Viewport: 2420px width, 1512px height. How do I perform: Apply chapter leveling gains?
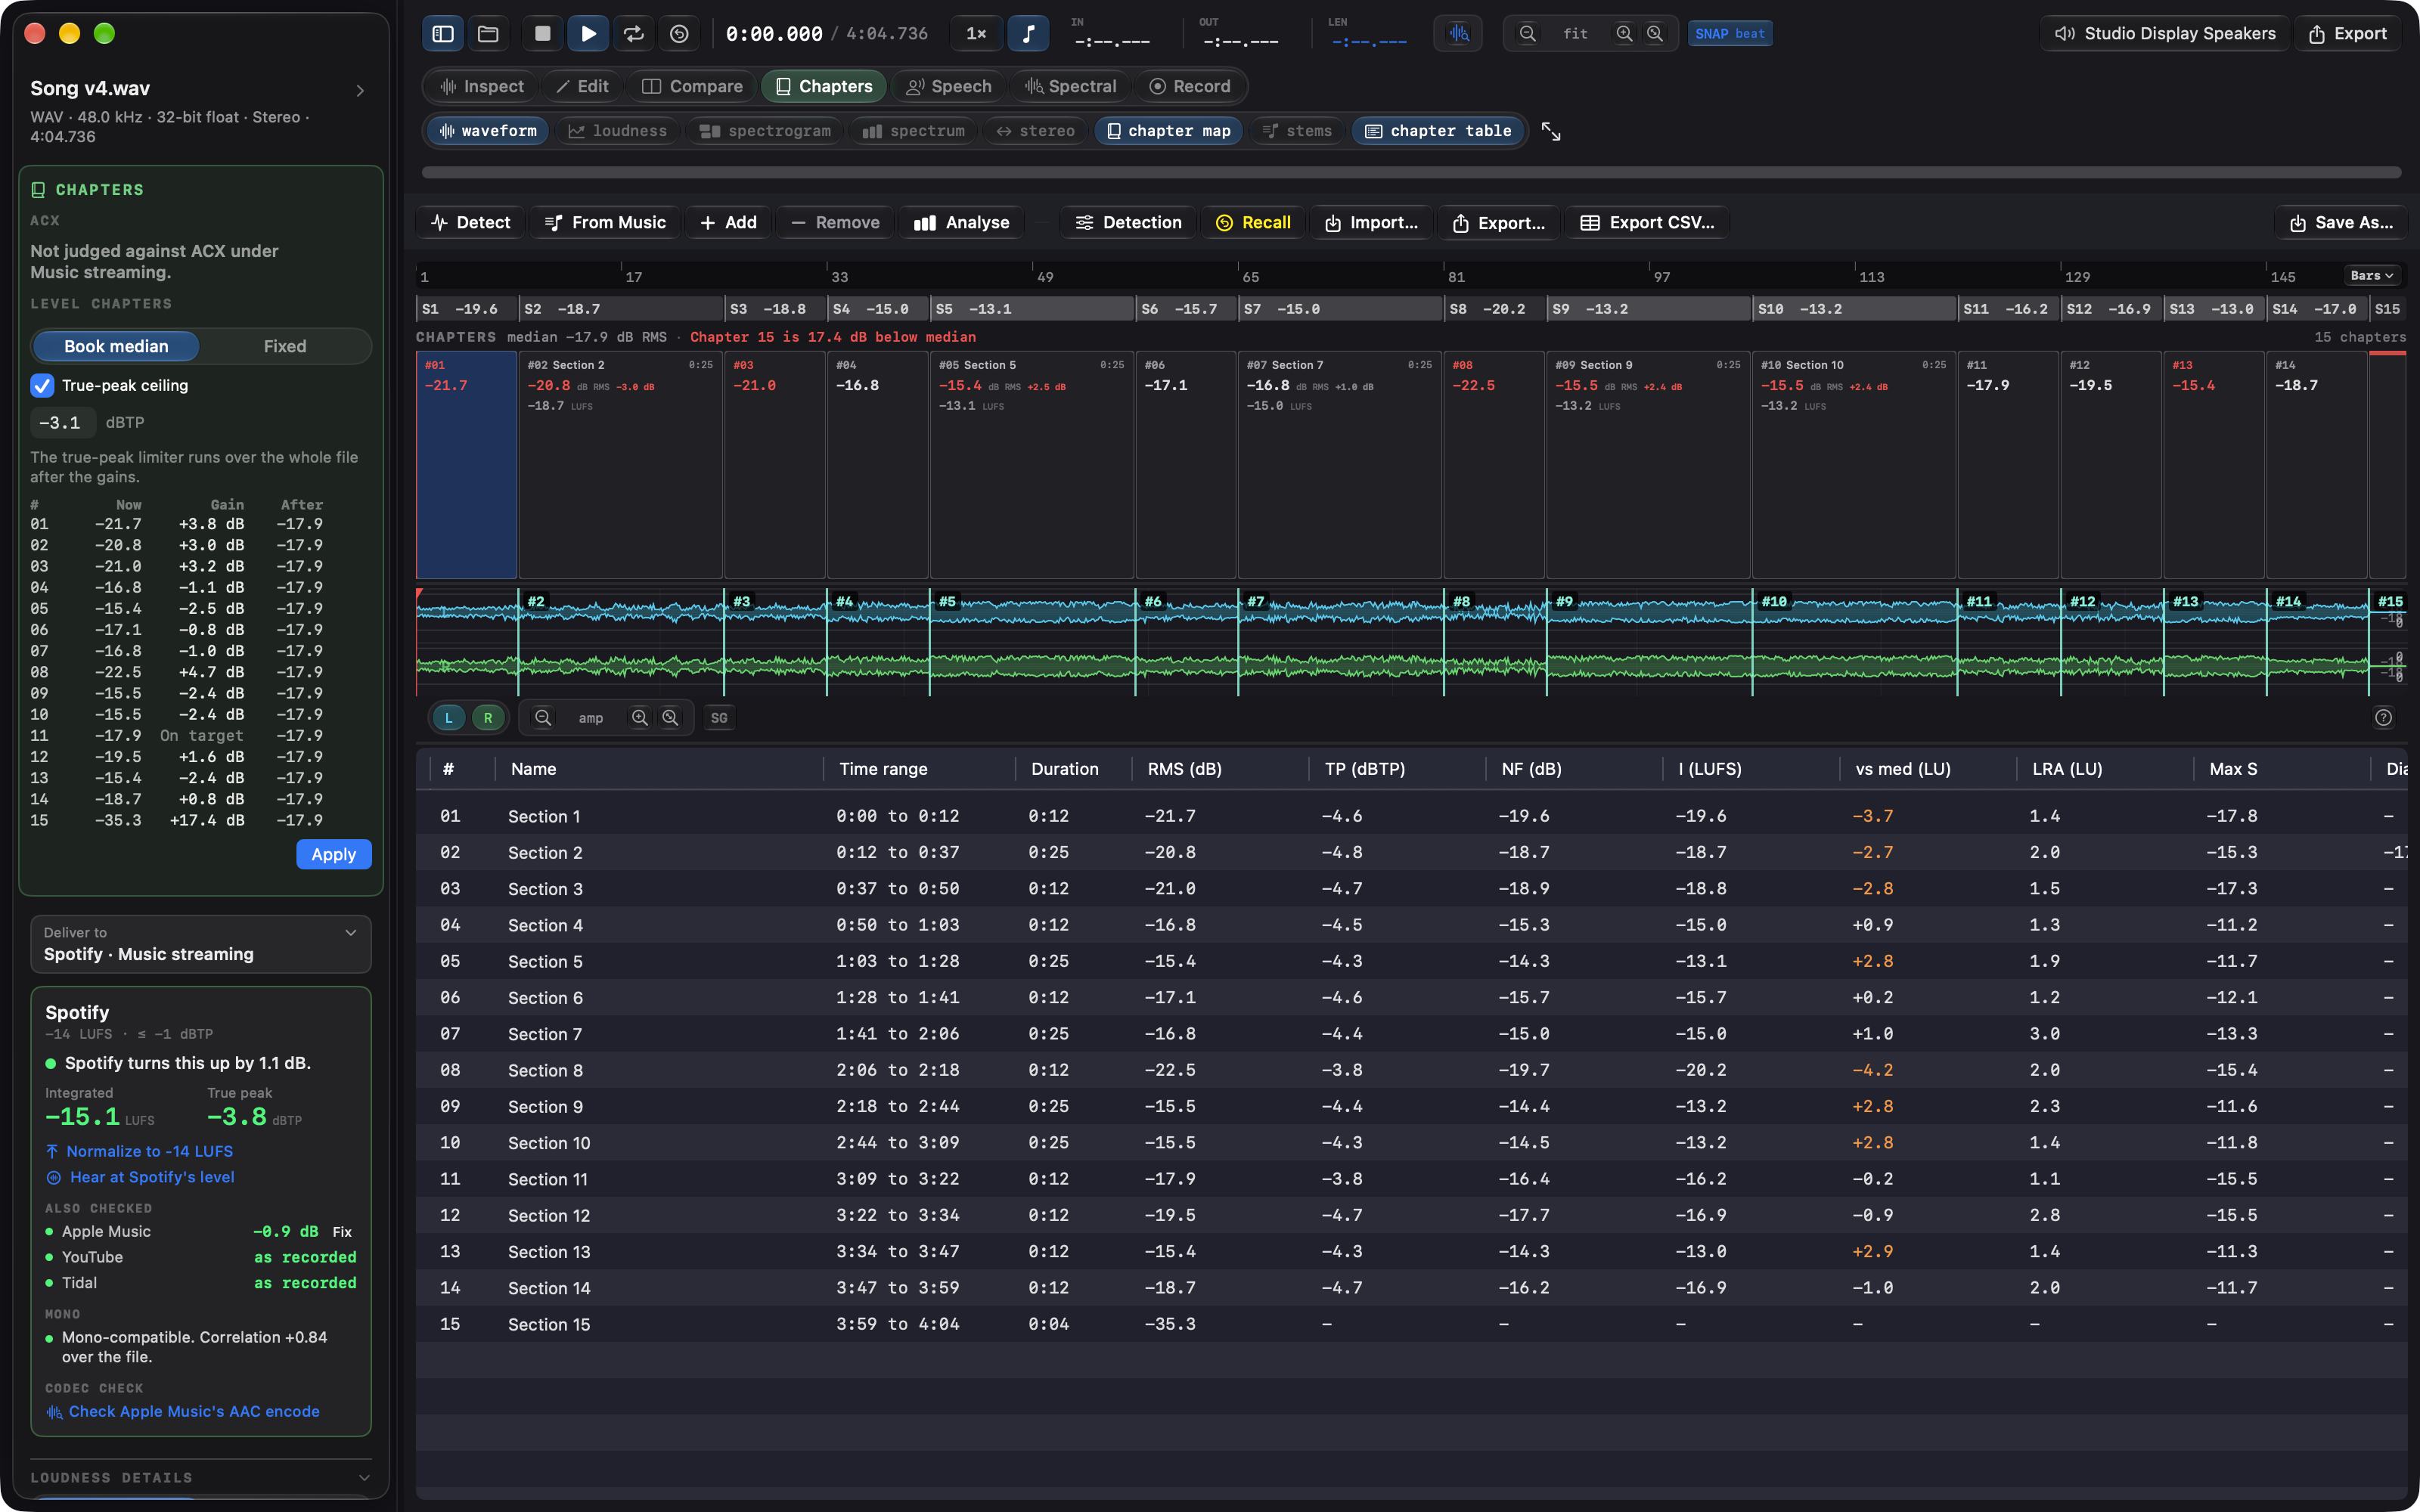coord(334,855)
